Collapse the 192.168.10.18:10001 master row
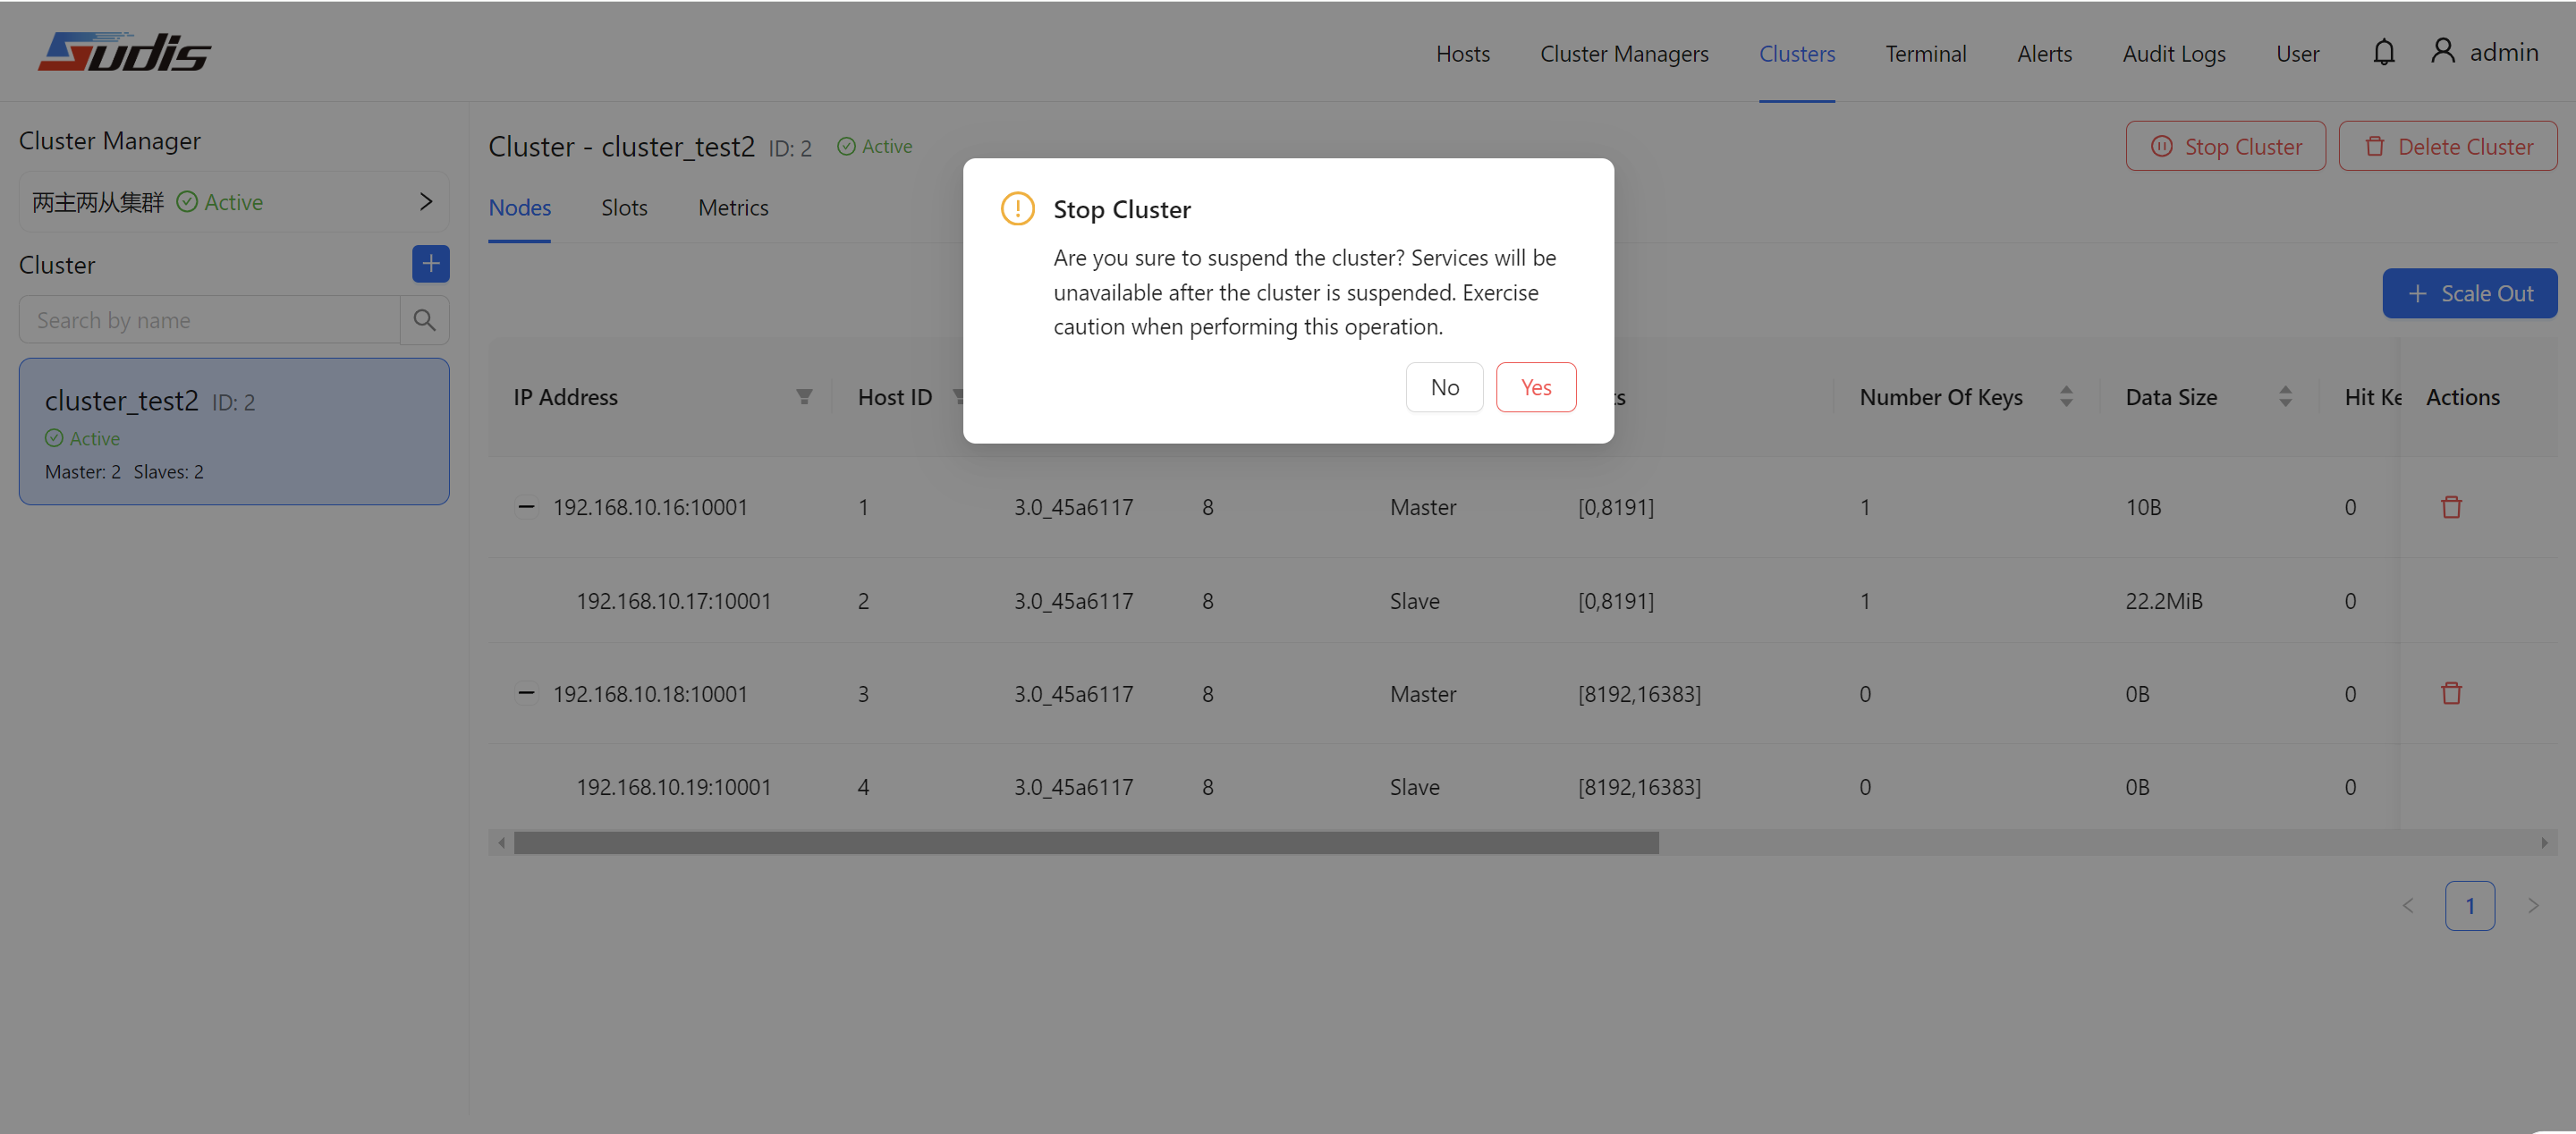 [526, 693]
